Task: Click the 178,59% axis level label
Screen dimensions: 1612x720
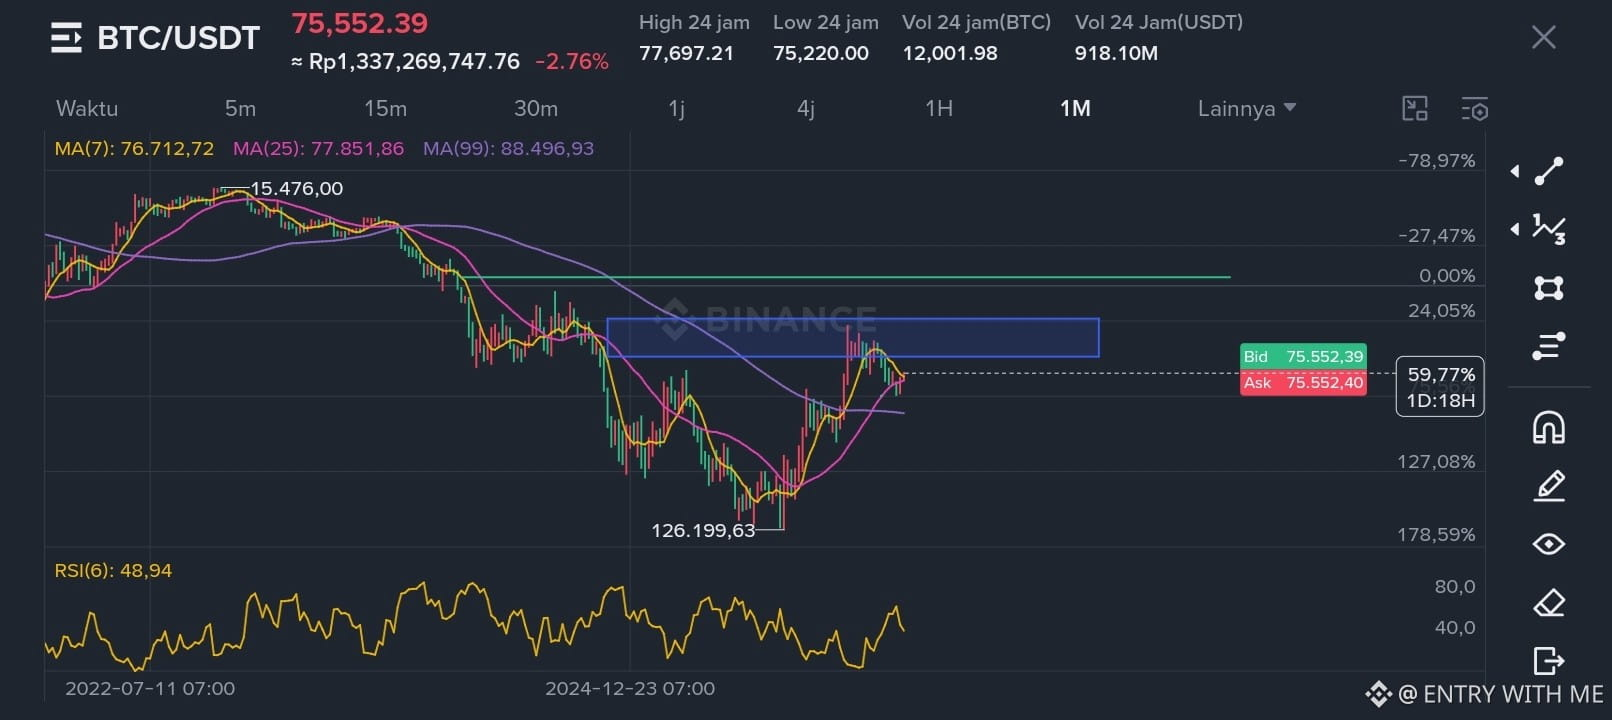Action: [x=1436, y=535]
